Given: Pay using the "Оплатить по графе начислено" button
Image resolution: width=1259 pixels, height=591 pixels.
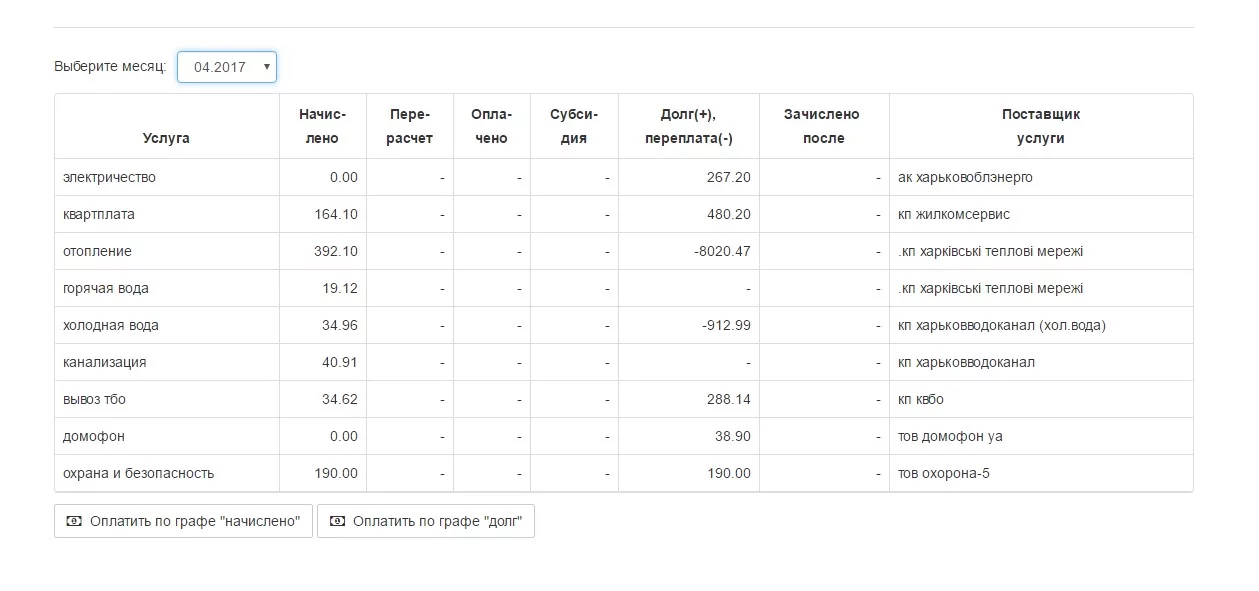Looking at the screenshot, I should [183, 521].
